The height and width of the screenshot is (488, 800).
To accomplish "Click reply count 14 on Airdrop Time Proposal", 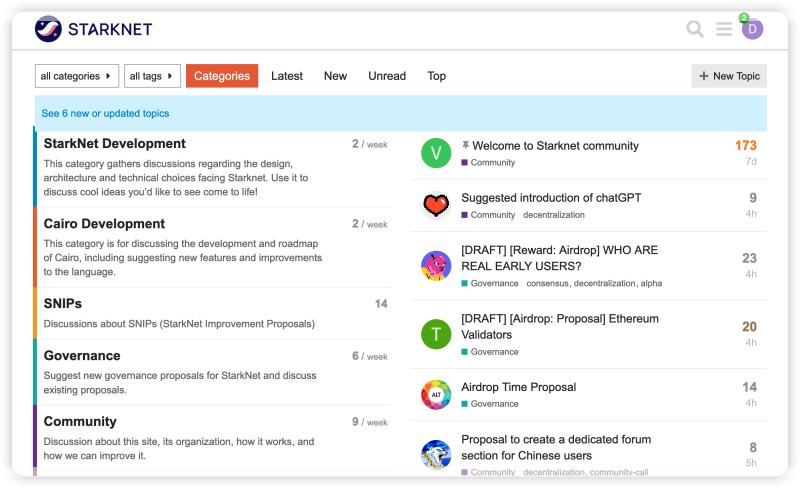I will pyautogui.click(x=749, y=387).
